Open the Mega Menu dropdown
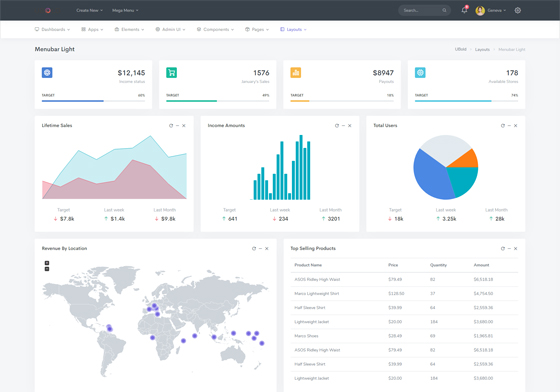560x392 pixels. 125,10
